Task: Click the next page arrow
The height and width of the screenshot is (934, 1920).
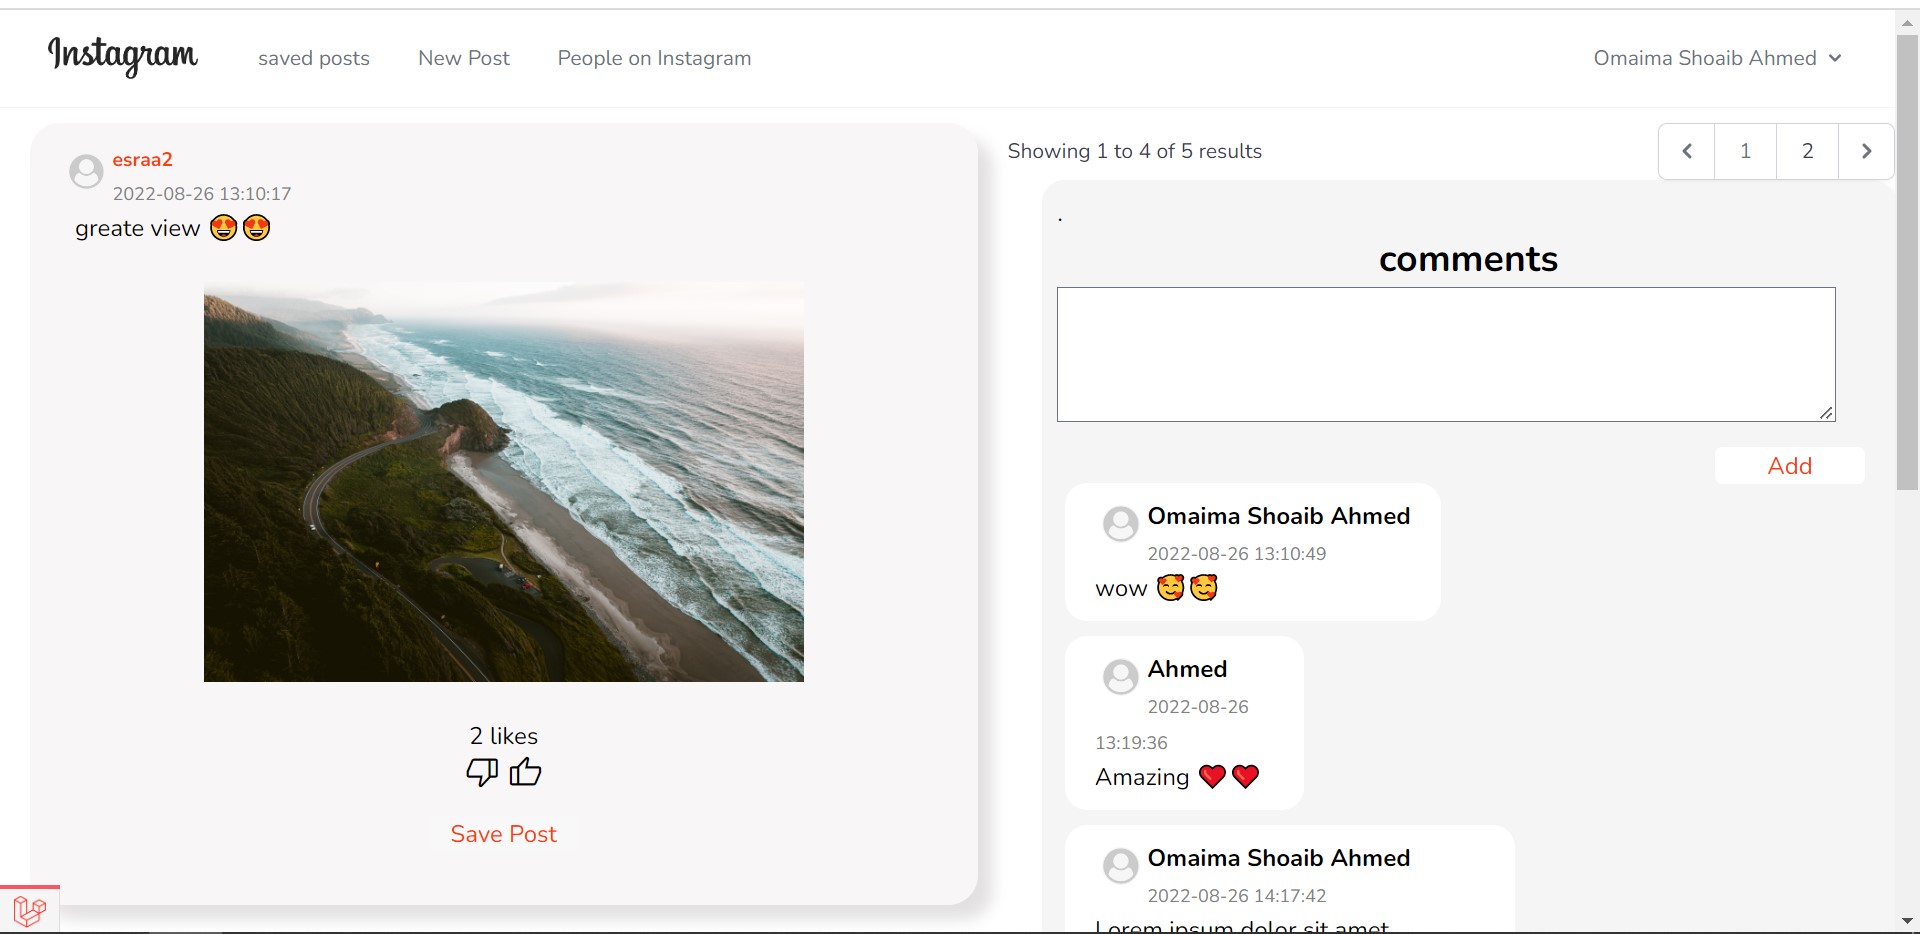Action: tap(1866, 151)
